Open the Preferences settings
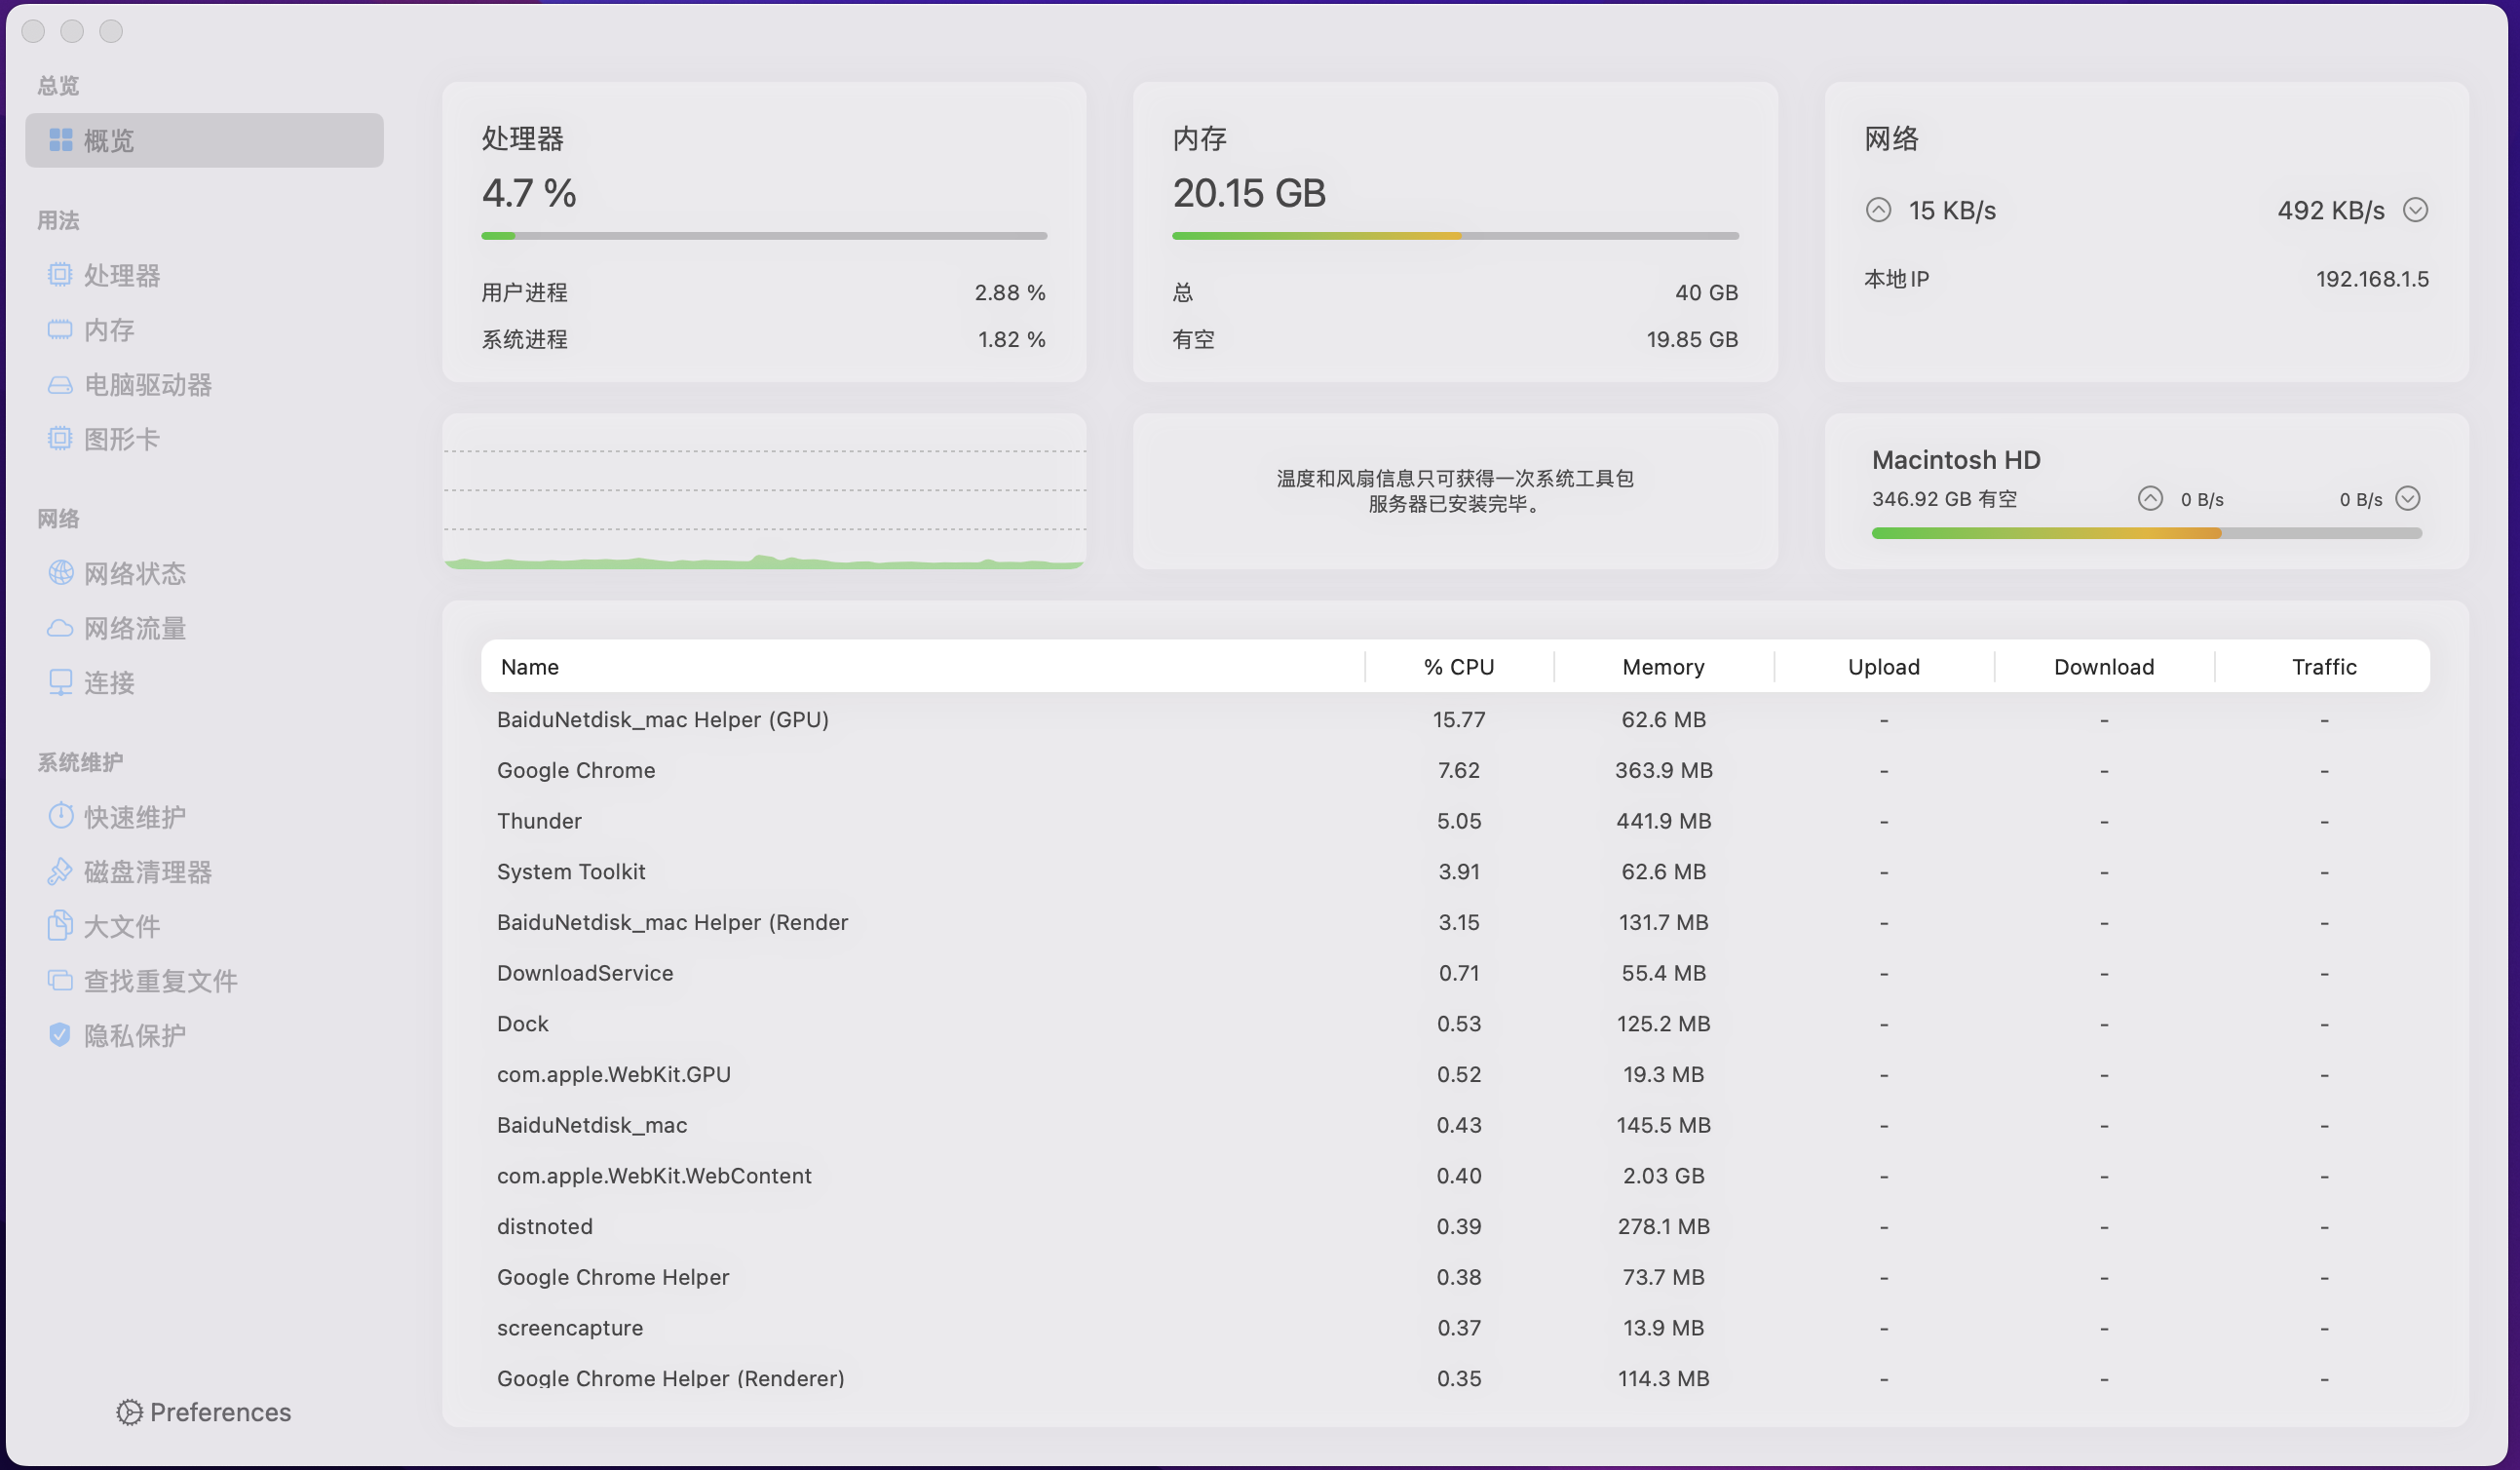The height and width of the screenshot is (1470, 2520). coord(203,1412)
